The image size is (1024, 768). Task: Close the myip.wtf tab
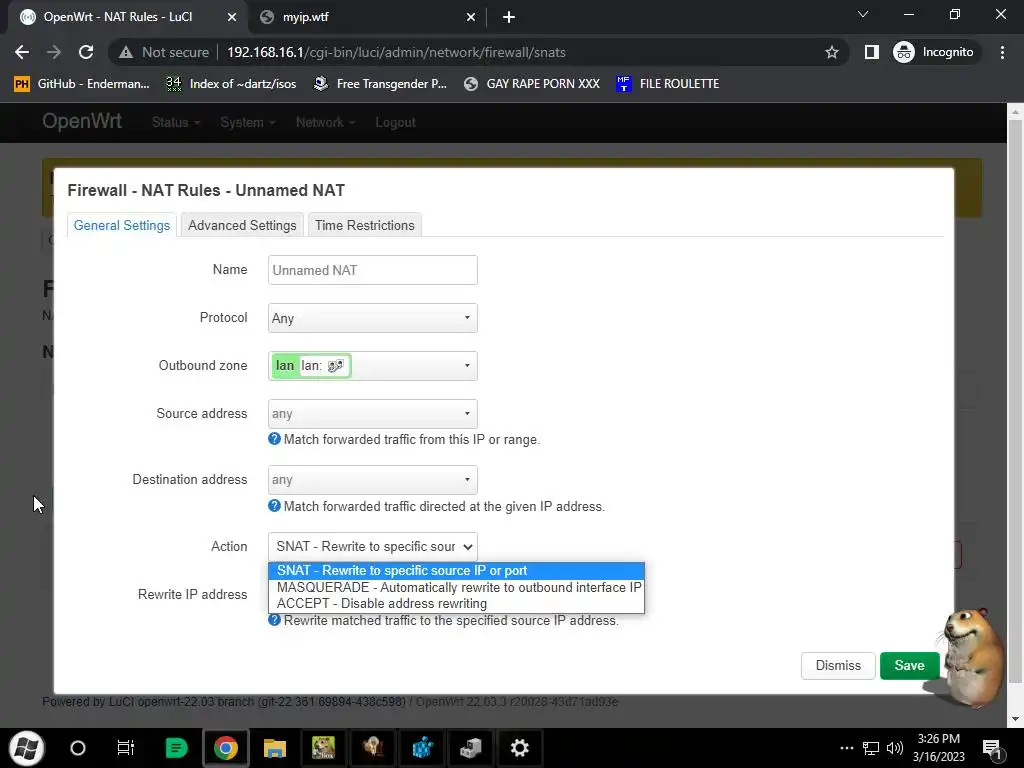(471, 17)
